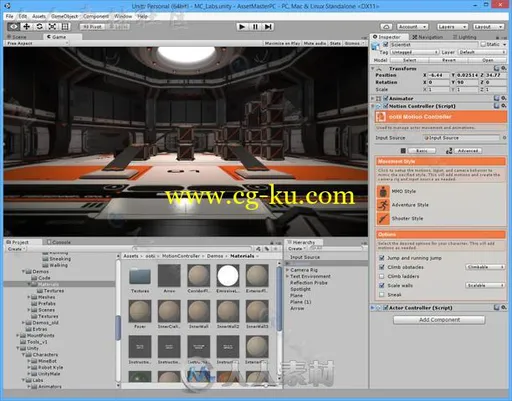Select the Arrow material thumbnail

click(x=169, y=276)
